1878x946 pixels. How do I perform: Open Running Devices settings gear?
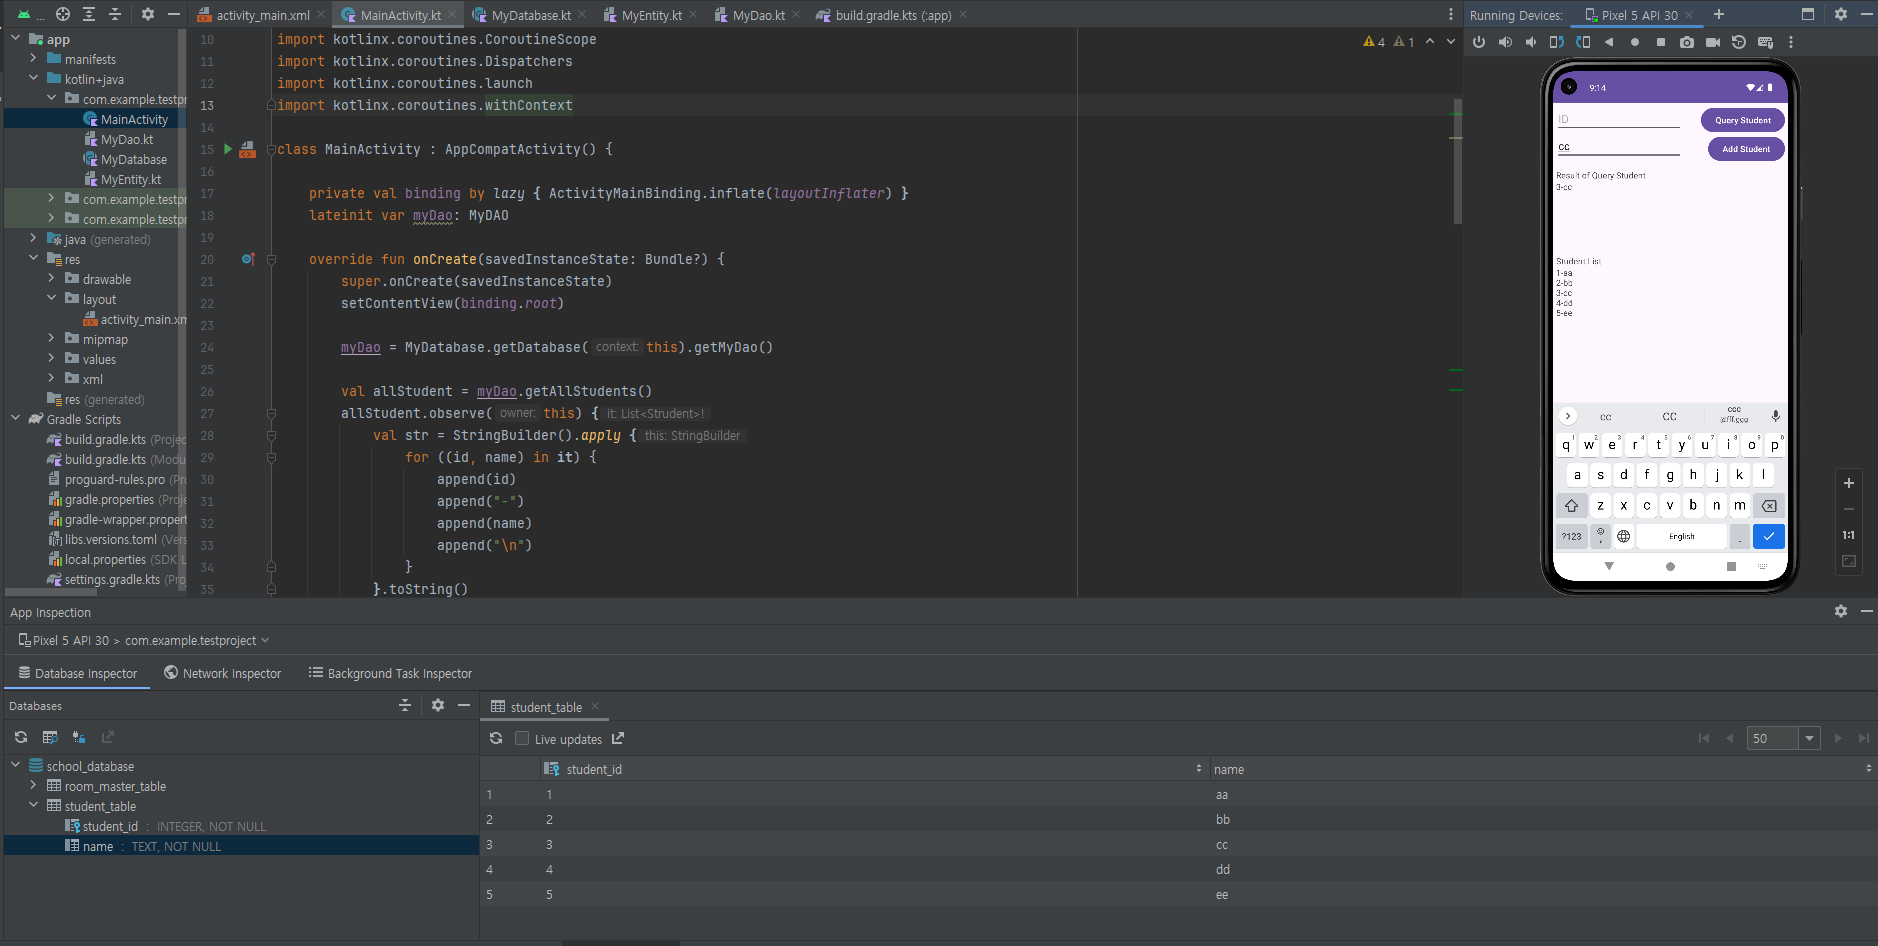point(1841,14)
